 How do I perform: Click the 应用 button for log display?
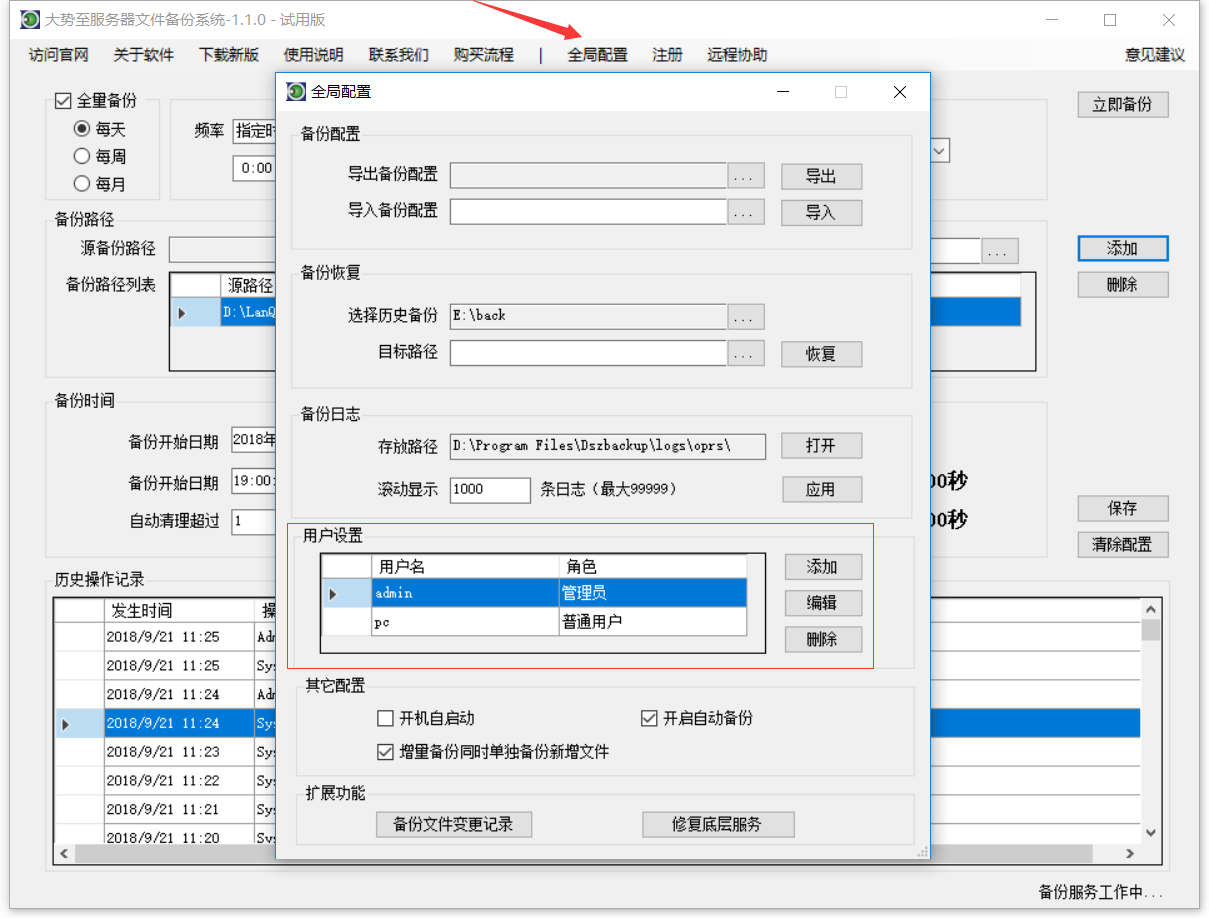click(x=821, y=489)
